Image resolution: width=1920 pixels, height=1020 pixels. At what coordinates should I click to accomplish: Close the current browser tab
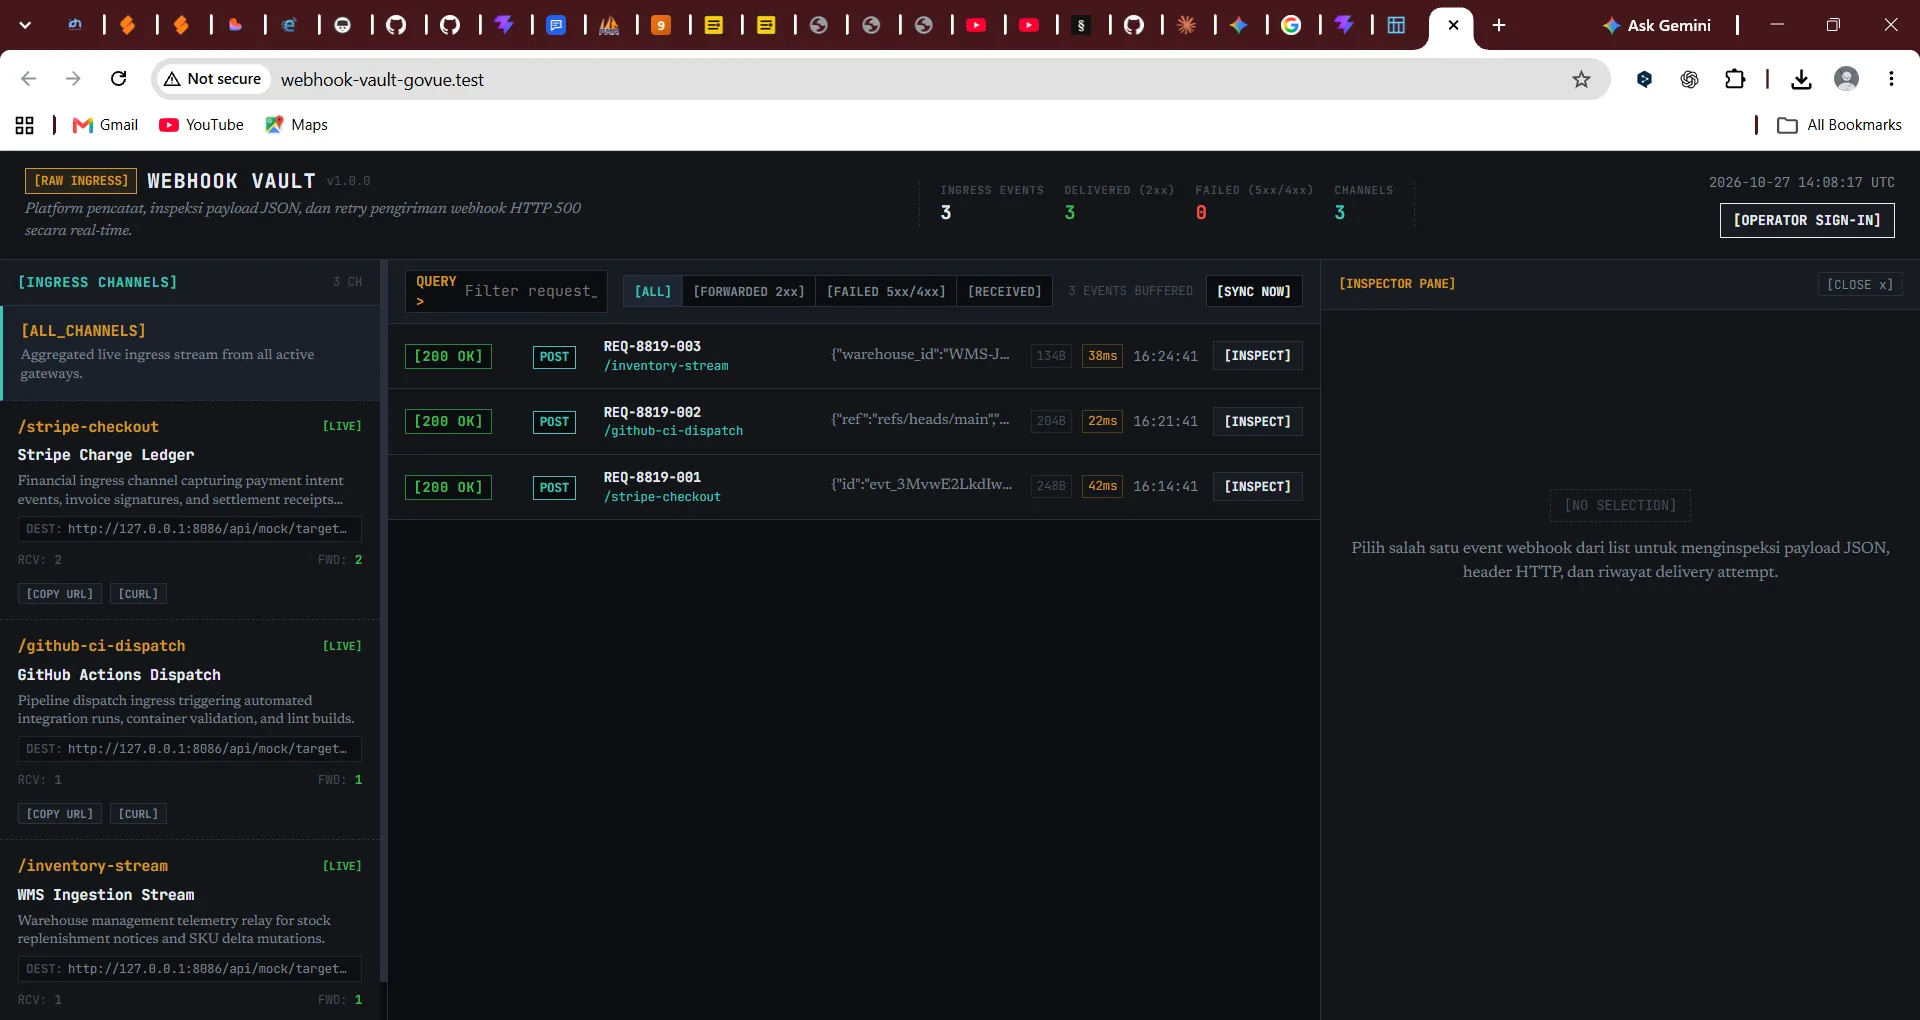tap(1454, 25)
